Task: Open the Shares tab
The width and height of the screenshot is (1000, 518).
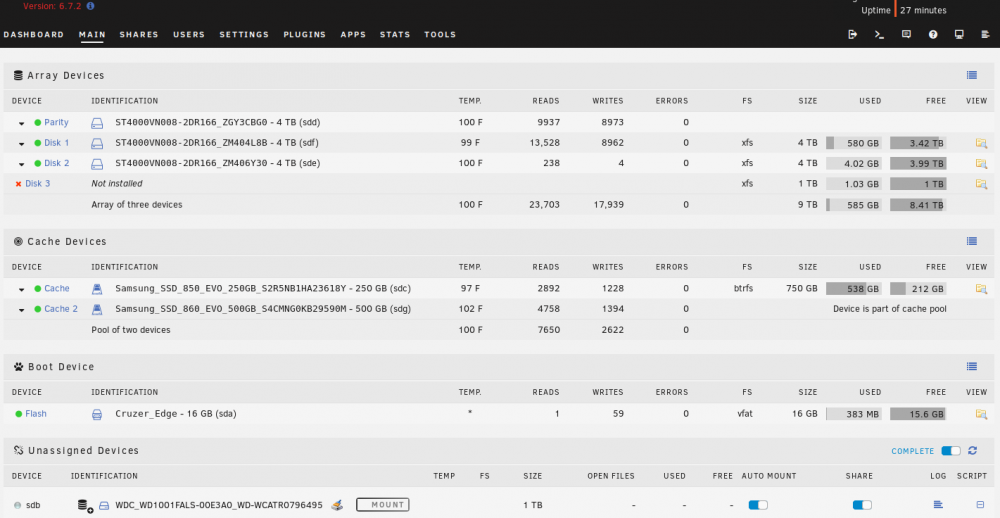Action: [139, 34]
